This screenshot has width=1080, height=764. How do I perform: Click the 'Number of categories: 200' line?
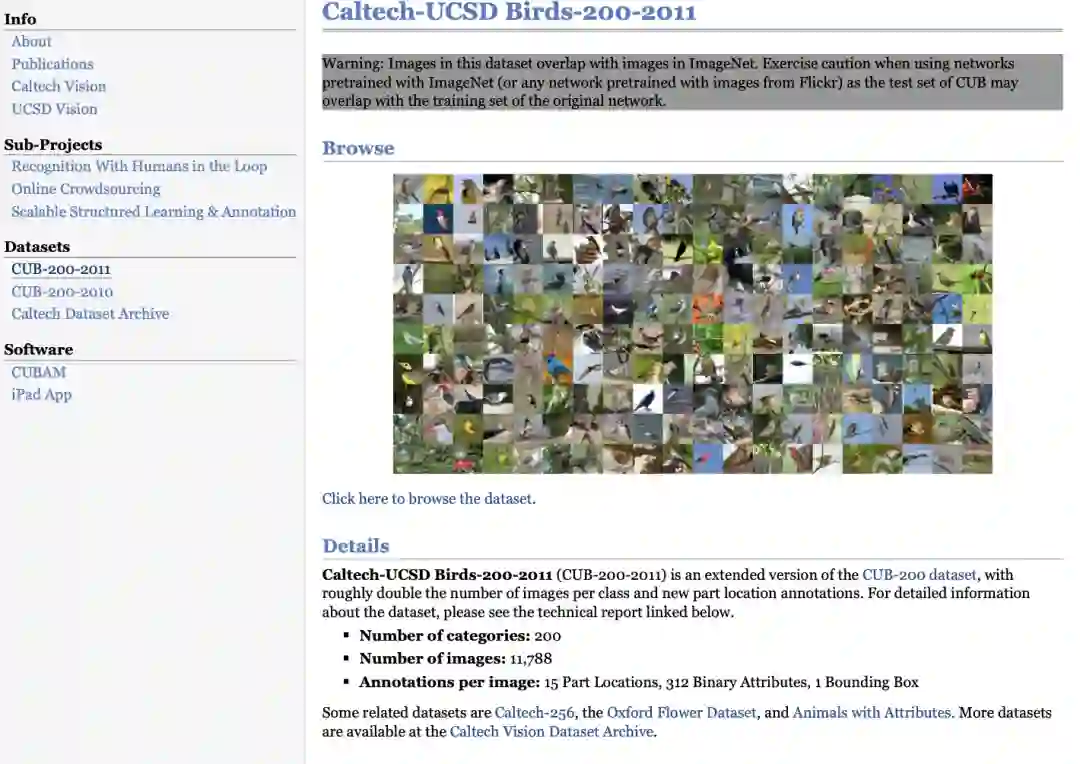click(x=460, y=636)
